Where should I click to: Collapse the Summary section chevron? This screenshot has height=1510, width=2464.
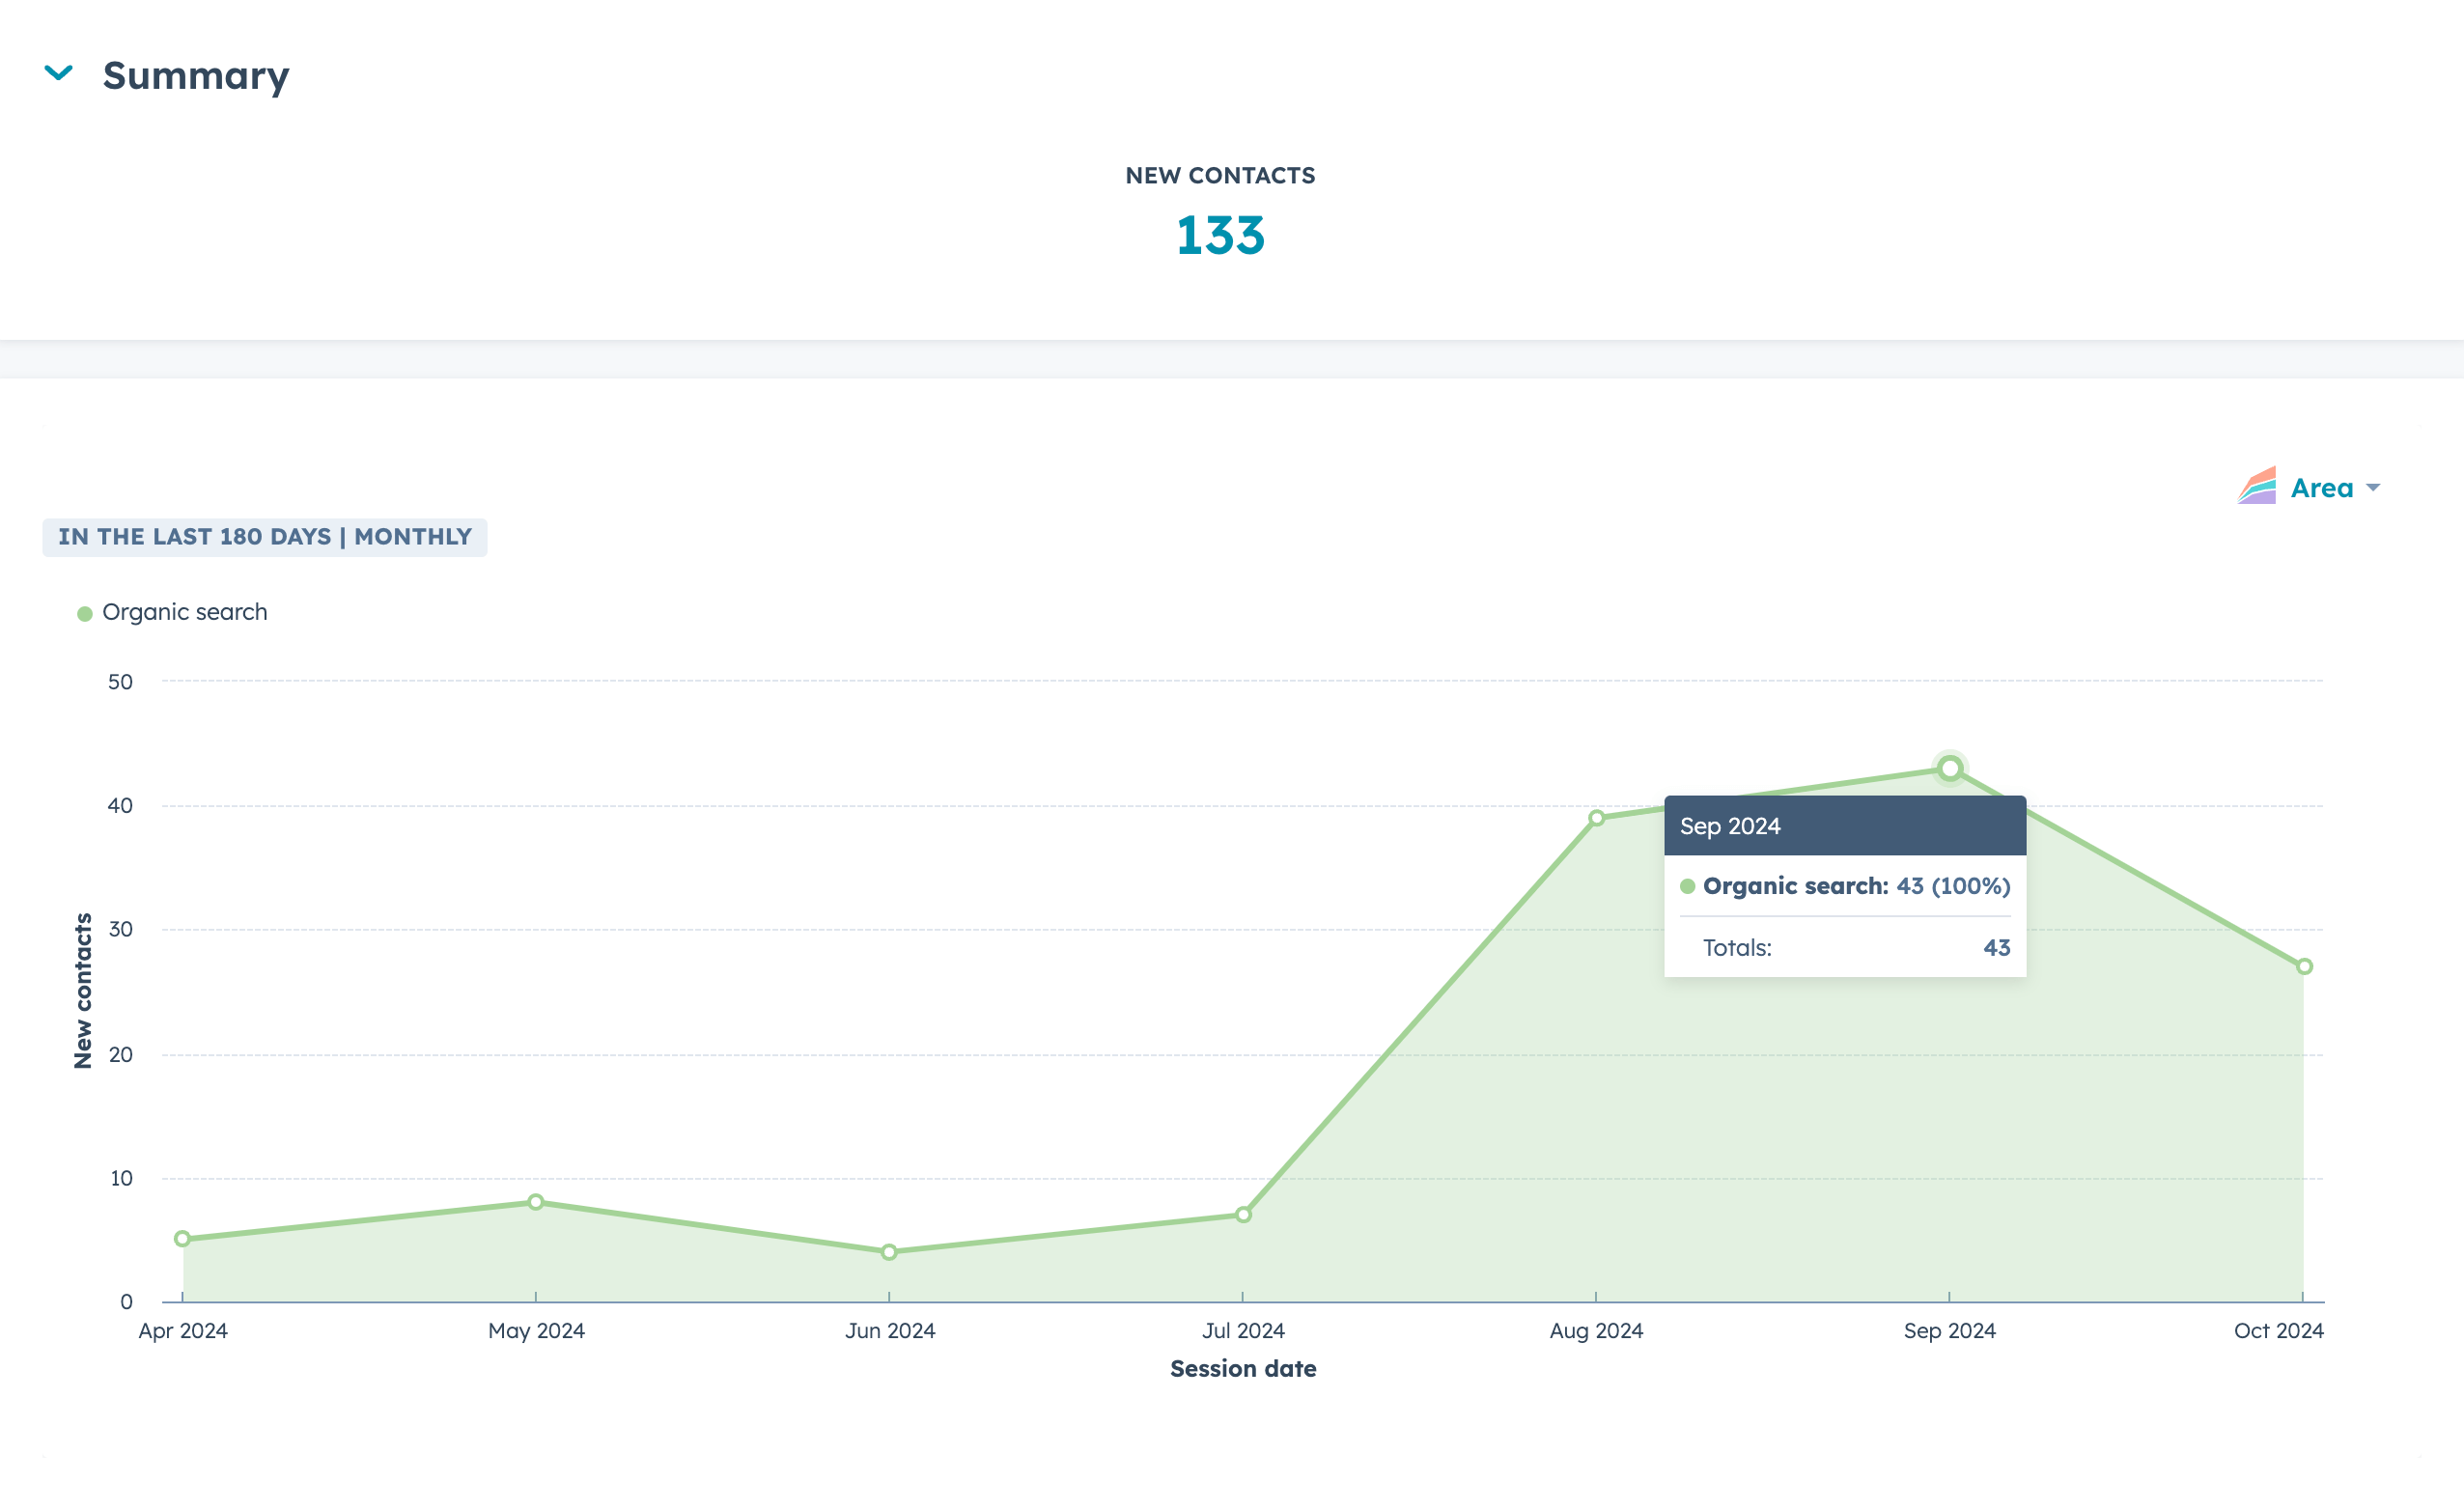pos(59,73)
